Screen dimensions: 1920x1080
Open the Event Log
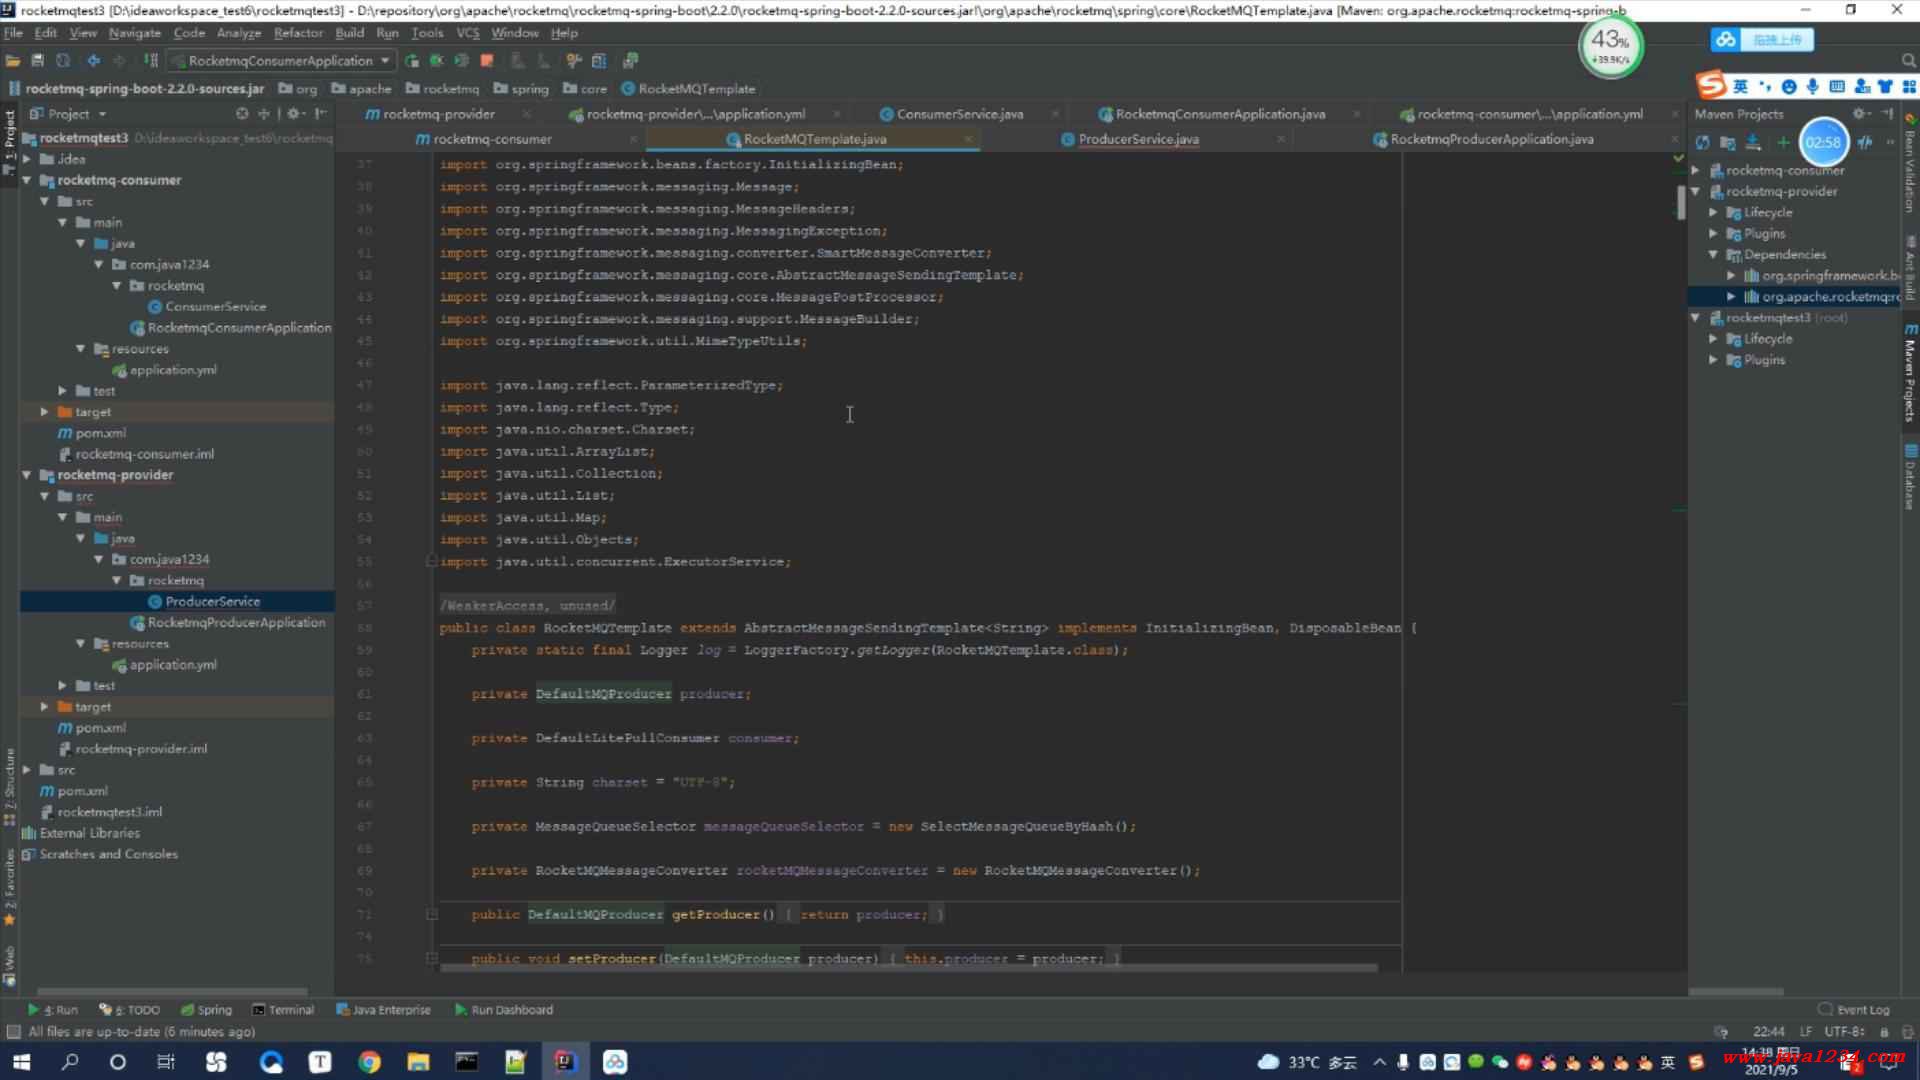coord(1854,1010)
